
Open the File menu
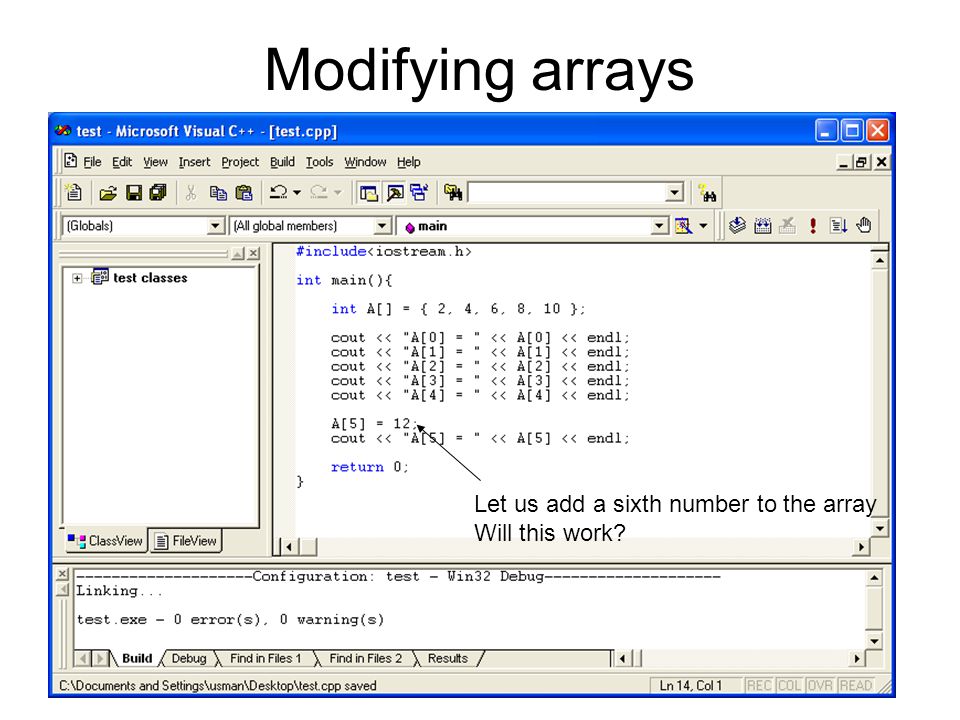pyautogui.click(x=92, y=162)
